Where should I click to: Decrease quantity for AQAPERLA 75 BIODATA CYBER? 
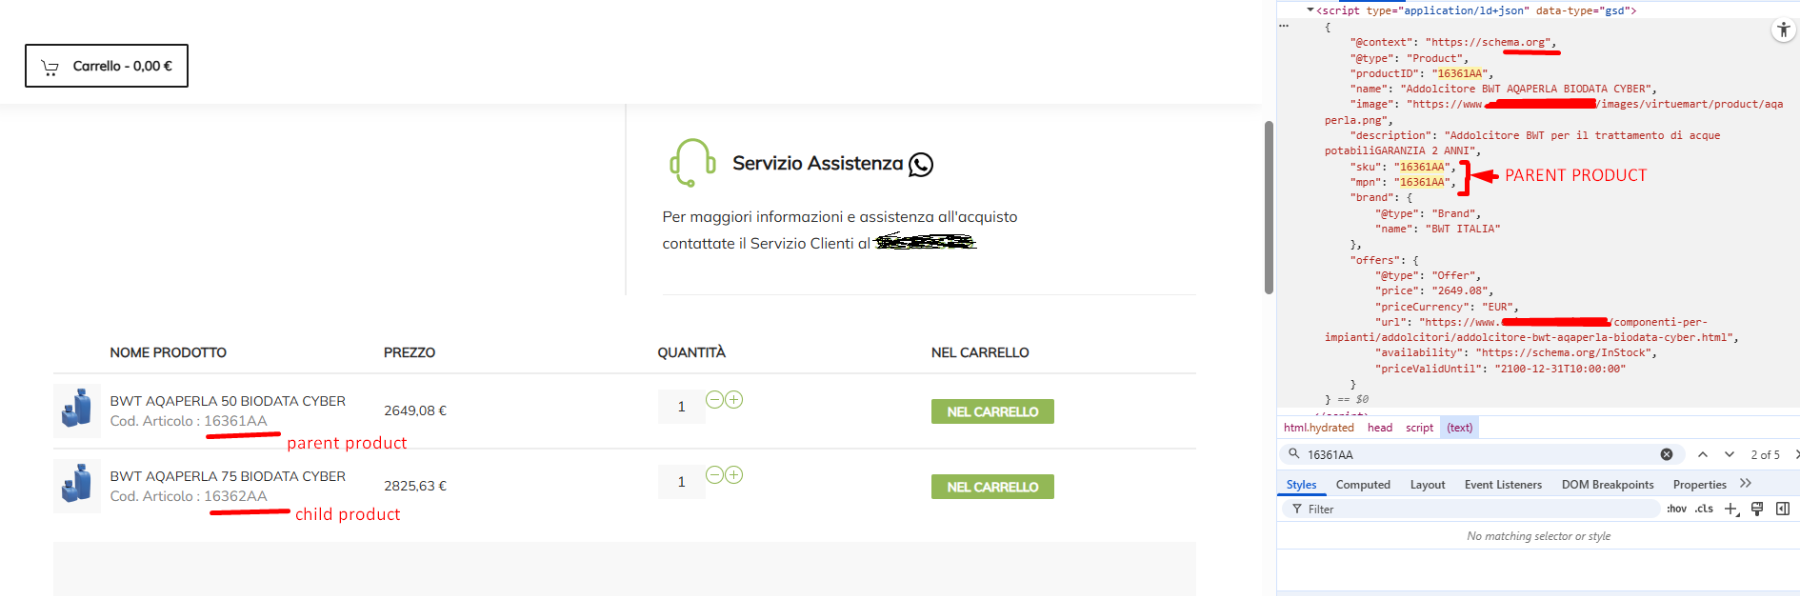tap(714, 475)
